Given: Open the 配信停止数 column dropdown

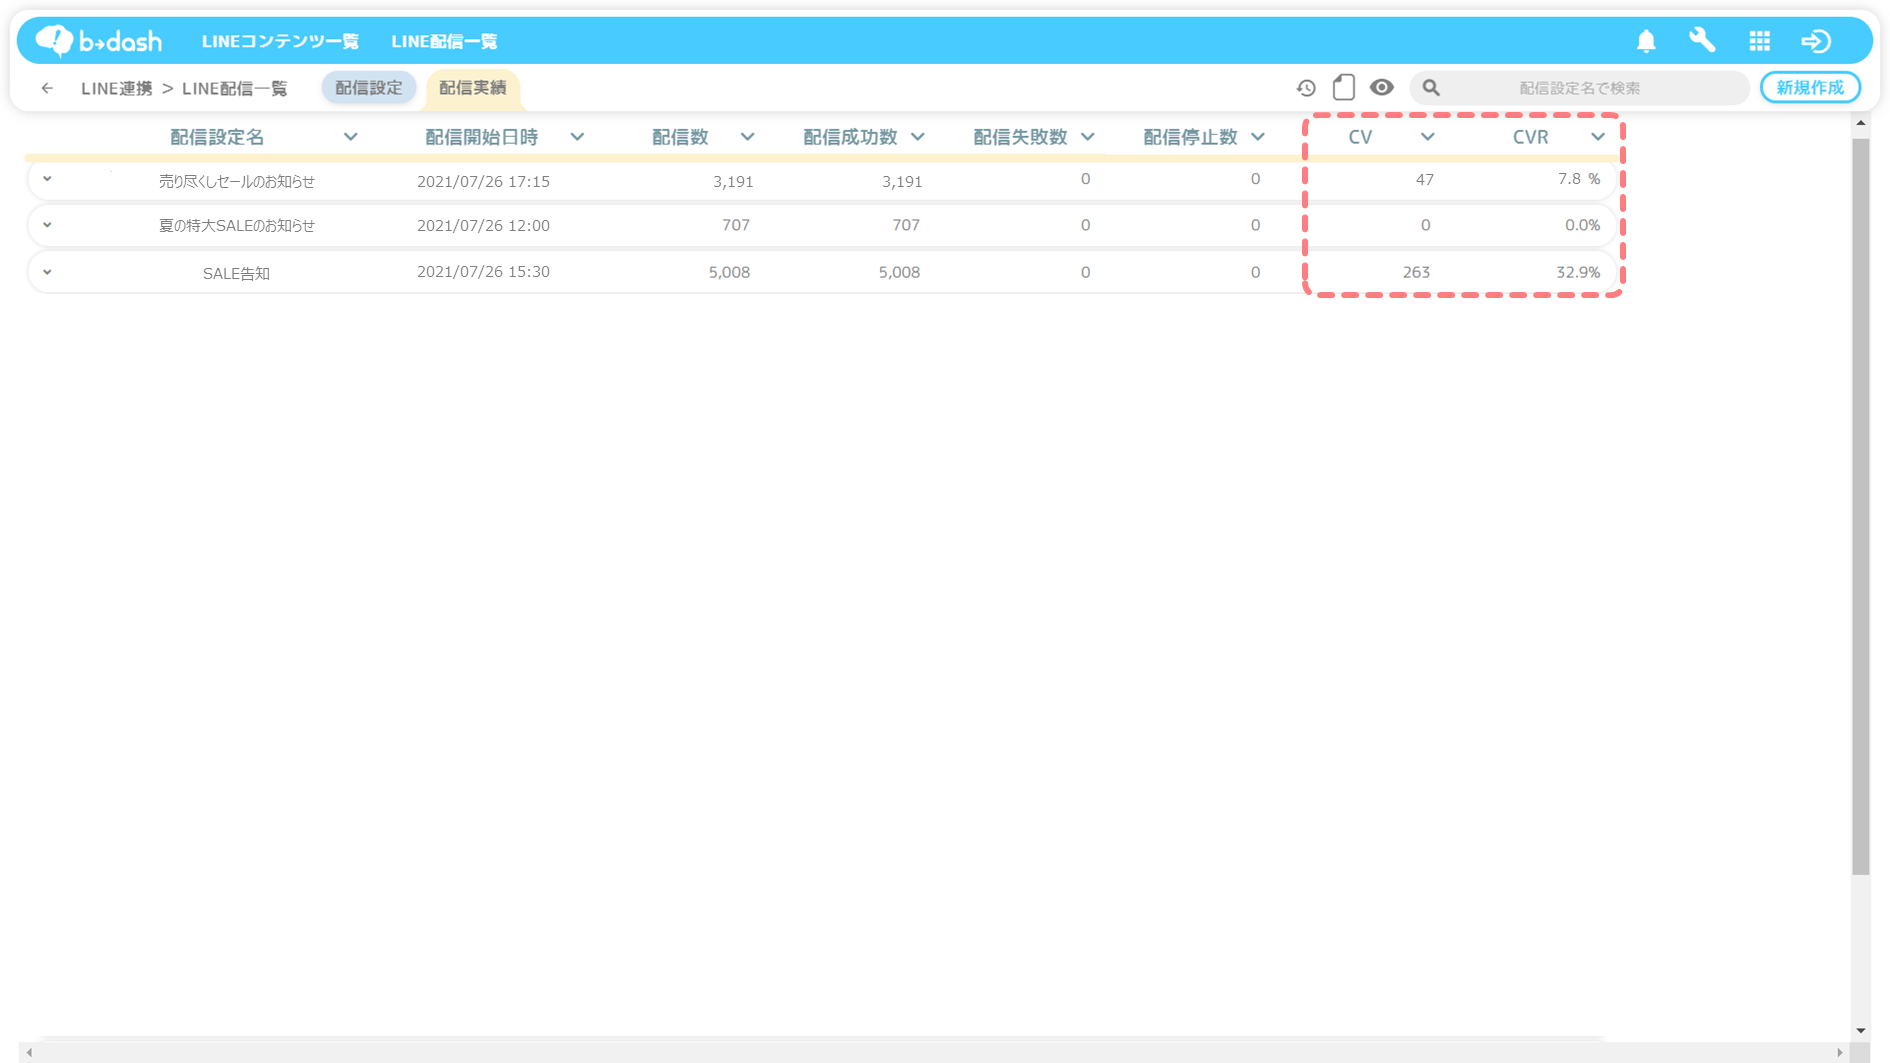Looking at the screenshot, I should click(x=1257, y=137).
